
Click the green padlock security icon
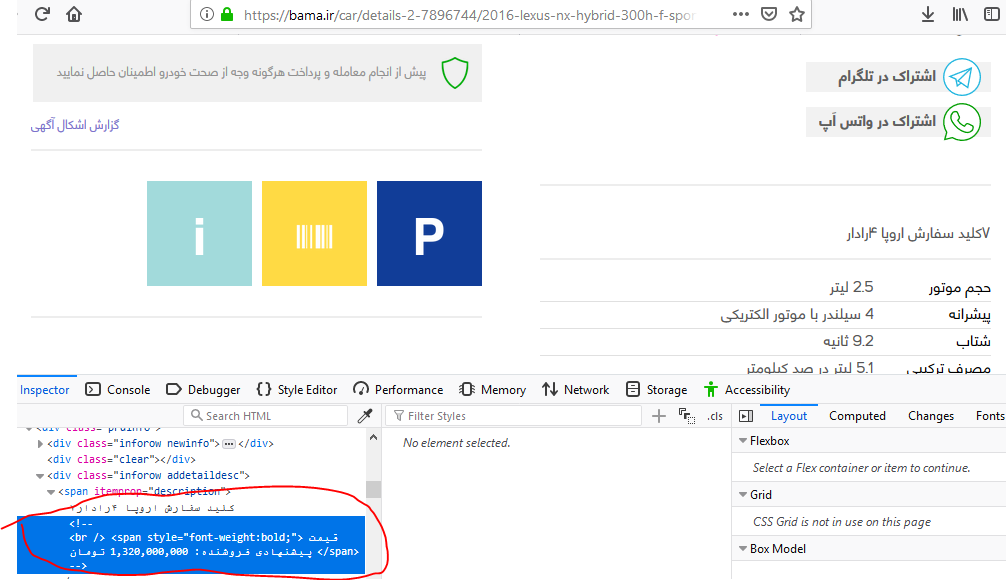click(x=226, y=14)
